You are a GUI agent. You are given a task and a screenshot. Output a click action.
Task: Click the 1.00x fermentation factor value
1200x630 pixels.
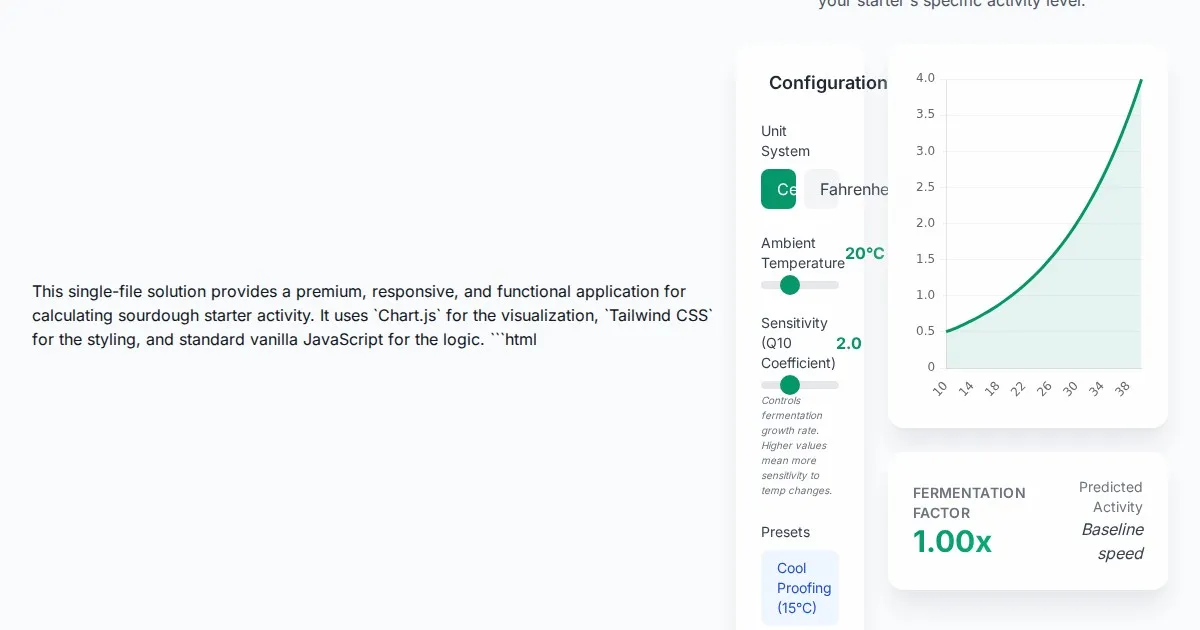click(x=952, y=541)
